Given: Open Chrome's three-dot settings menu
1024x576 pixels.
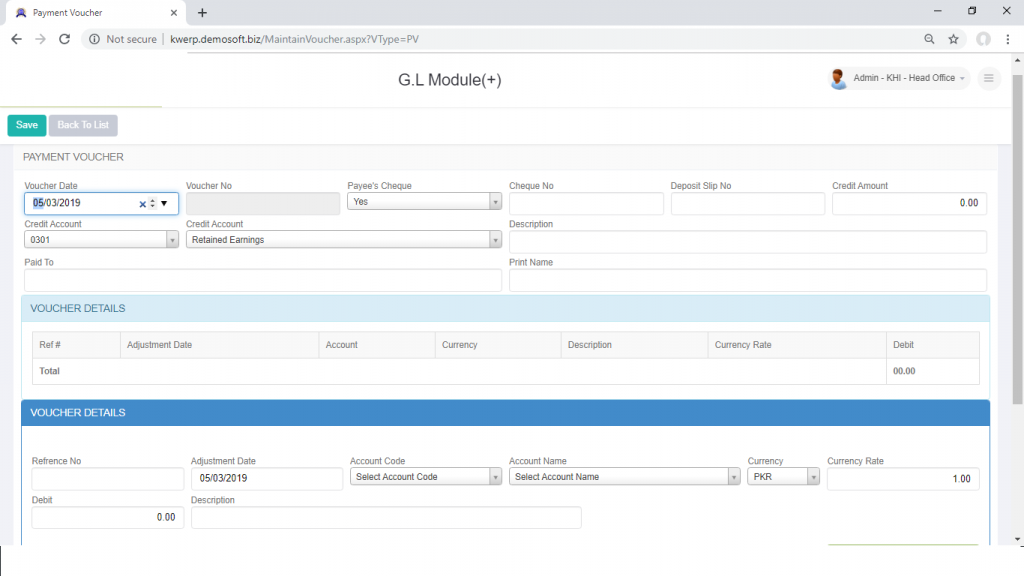Looking at the screenshot, I should click(x=1008, y=39).
